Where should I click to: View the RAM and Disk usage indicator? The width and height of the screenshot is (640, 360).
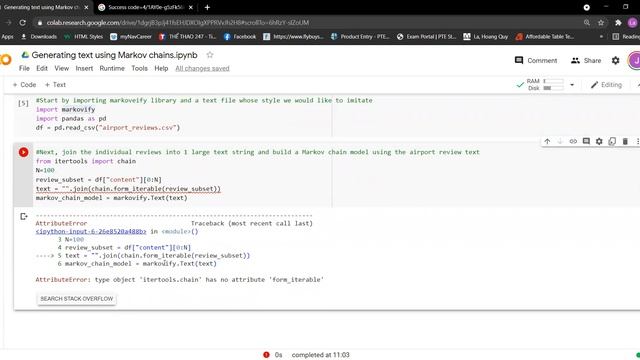pyautogui.click(x=545, y=84)
